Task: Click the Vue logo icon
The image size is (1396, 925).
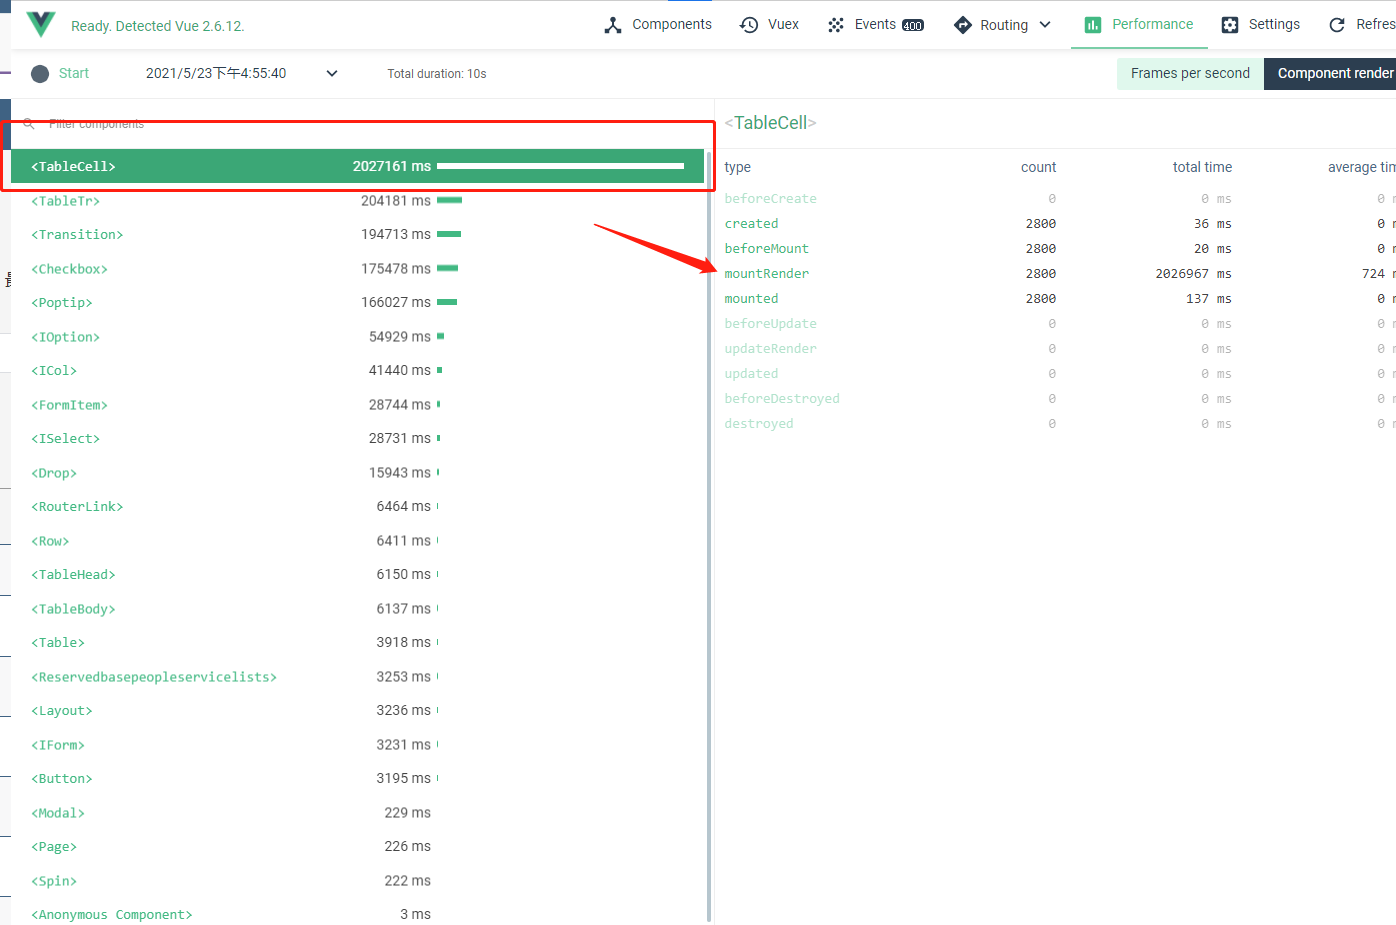Action: coord(41,24)
